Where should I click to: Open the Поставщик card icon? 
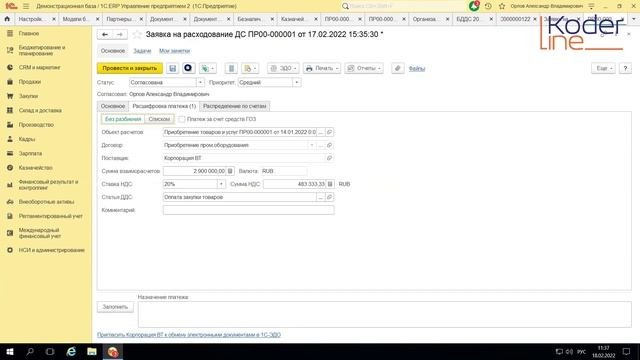(329, 158)
